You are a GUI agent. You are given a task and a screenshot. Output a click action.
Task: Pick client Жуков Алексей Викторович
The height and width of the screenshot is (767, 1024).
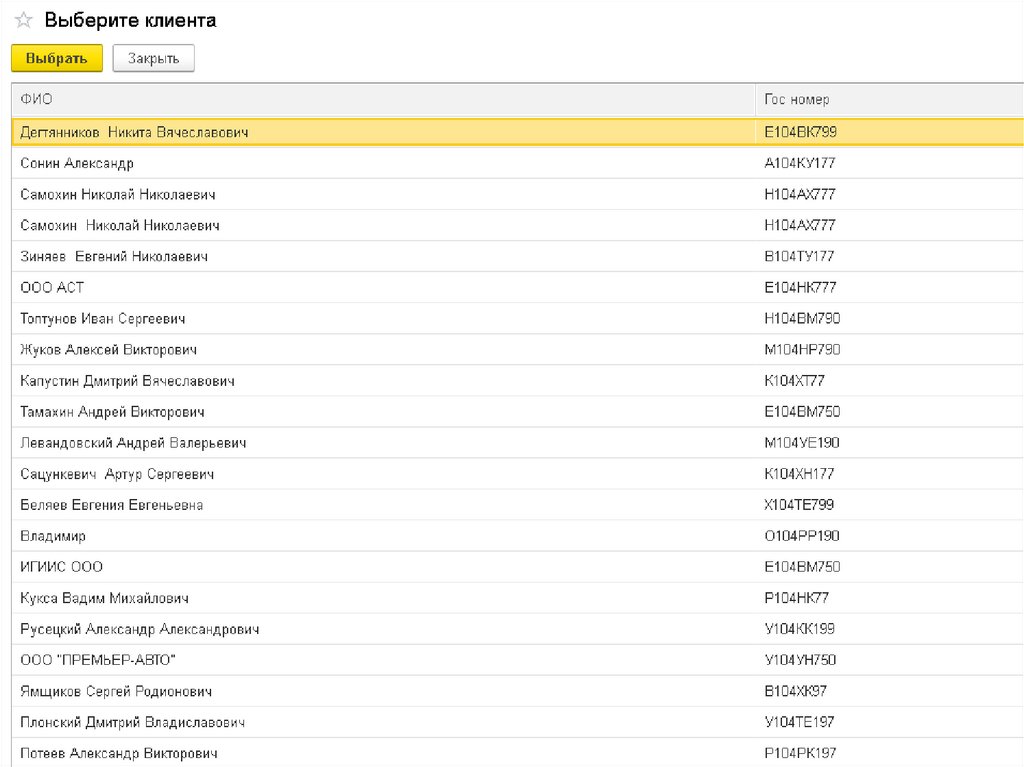(x=108, y=350)
